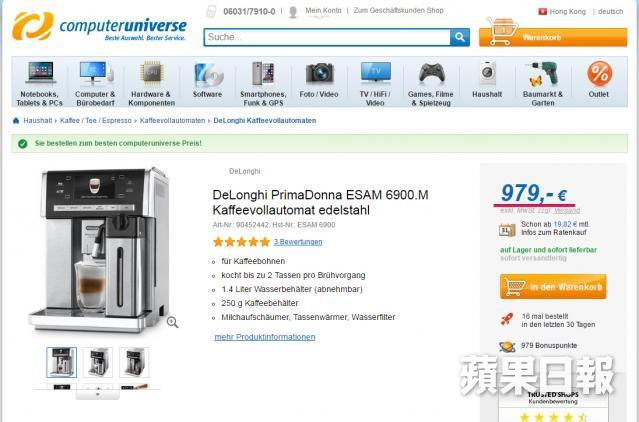639x422 pixels.
Task: Zoom product image with magnifier icon
Action: click(172, 322)
